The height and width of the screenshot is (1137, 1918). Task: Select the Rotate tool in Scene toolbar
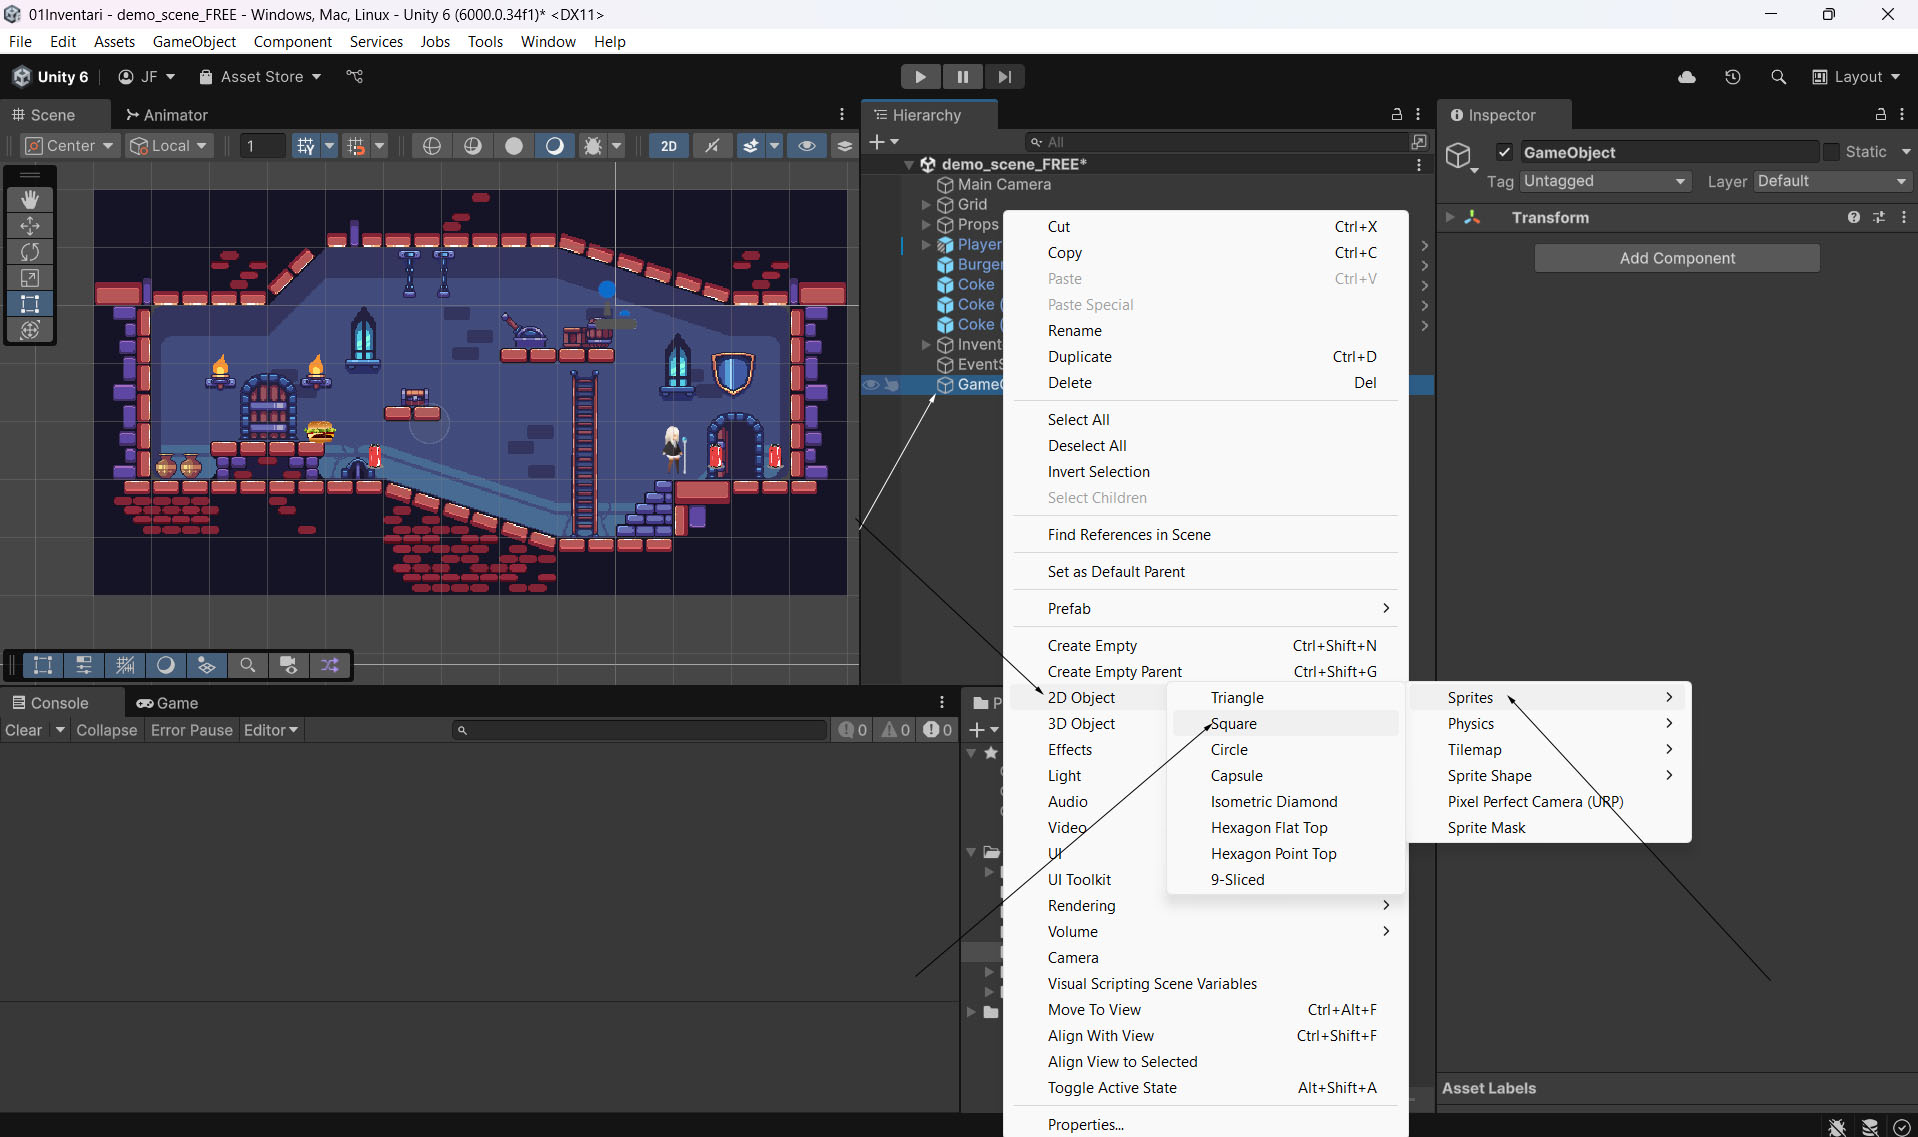pos(30,252)
